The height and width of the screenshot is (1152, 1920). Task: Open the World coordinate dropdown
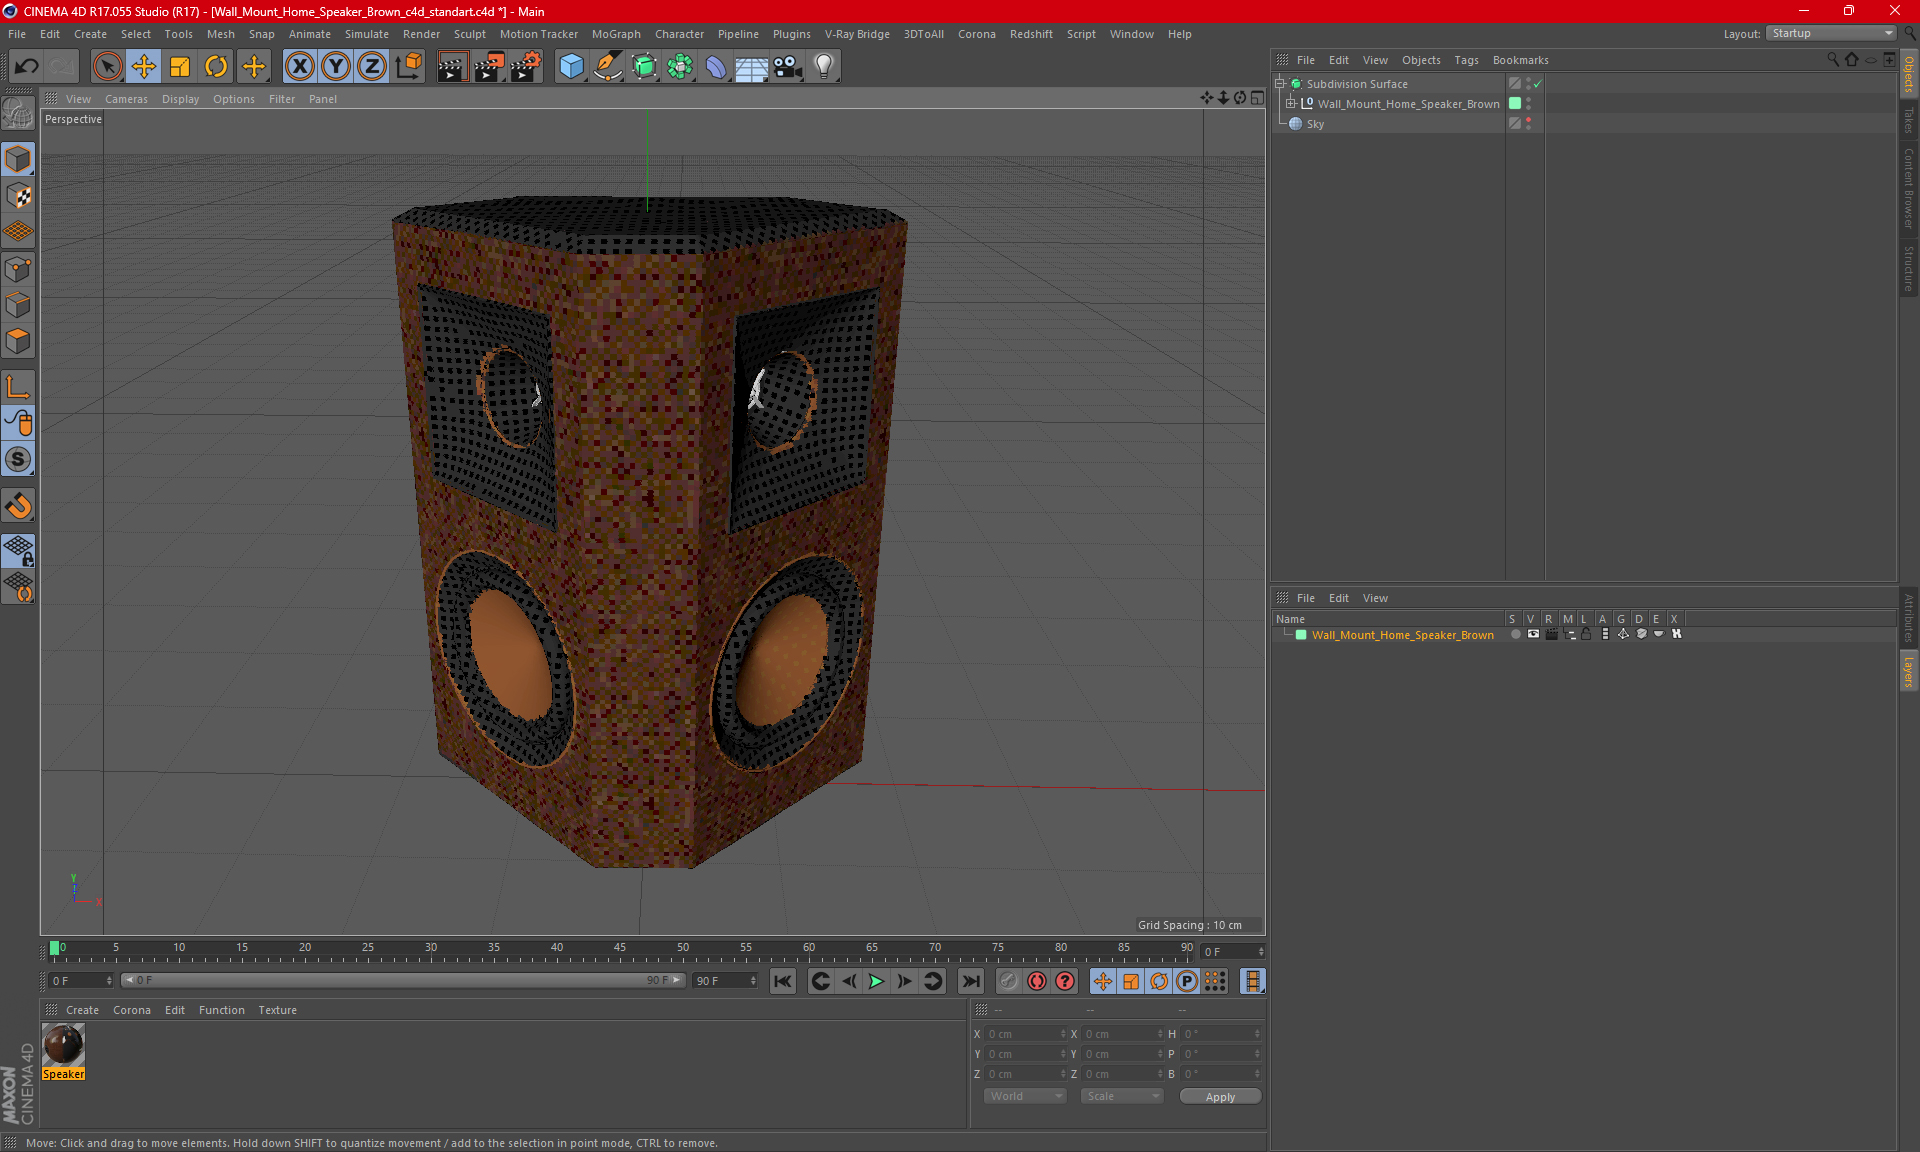[x=1025, y=1097]
